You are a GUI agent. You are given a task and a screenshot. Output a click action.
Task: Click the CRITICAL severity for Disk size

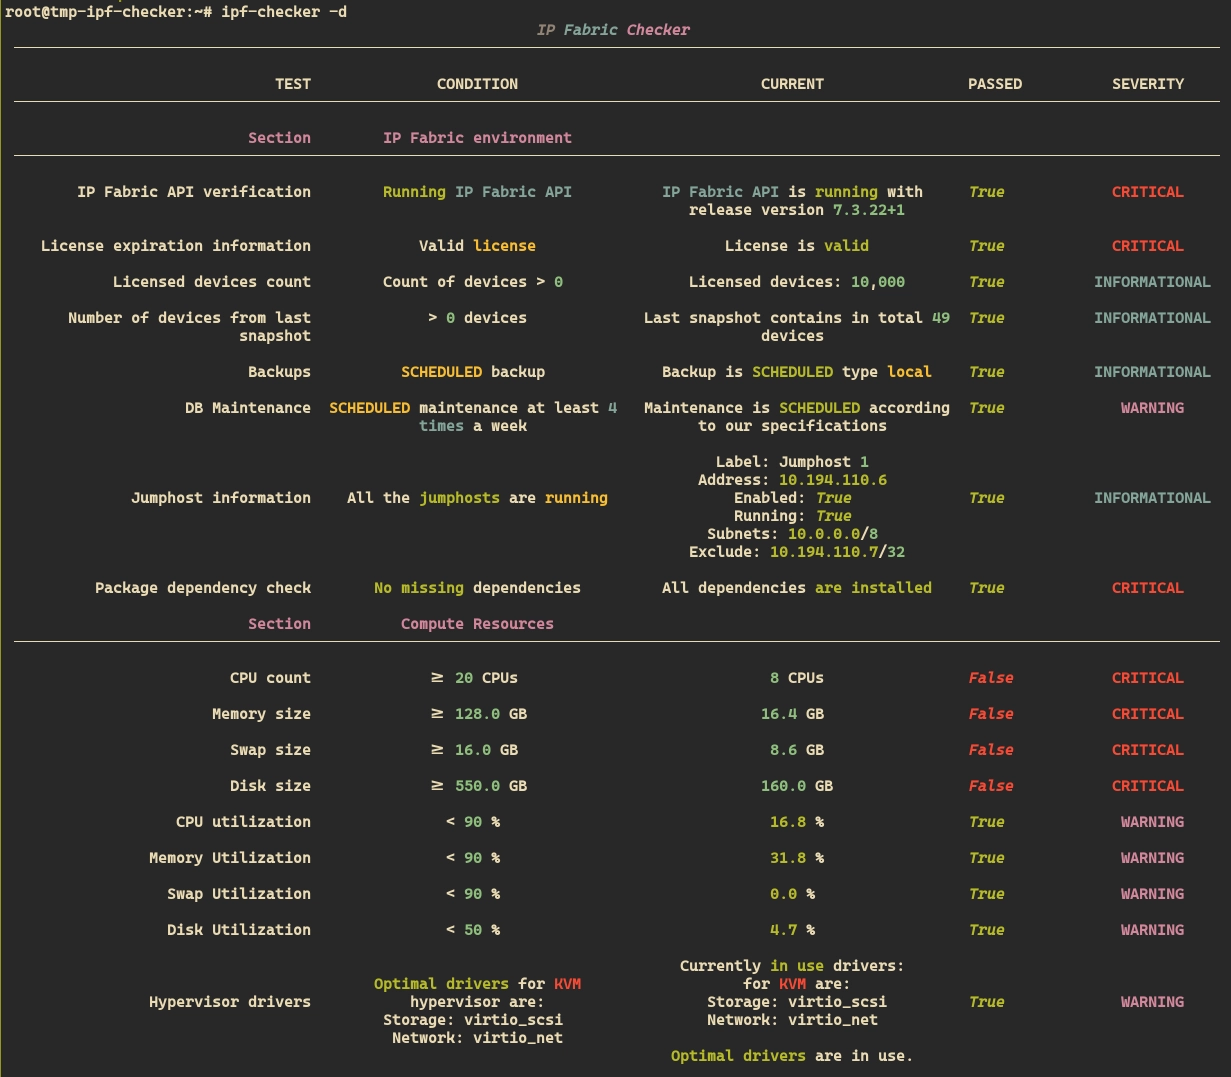1147,786
